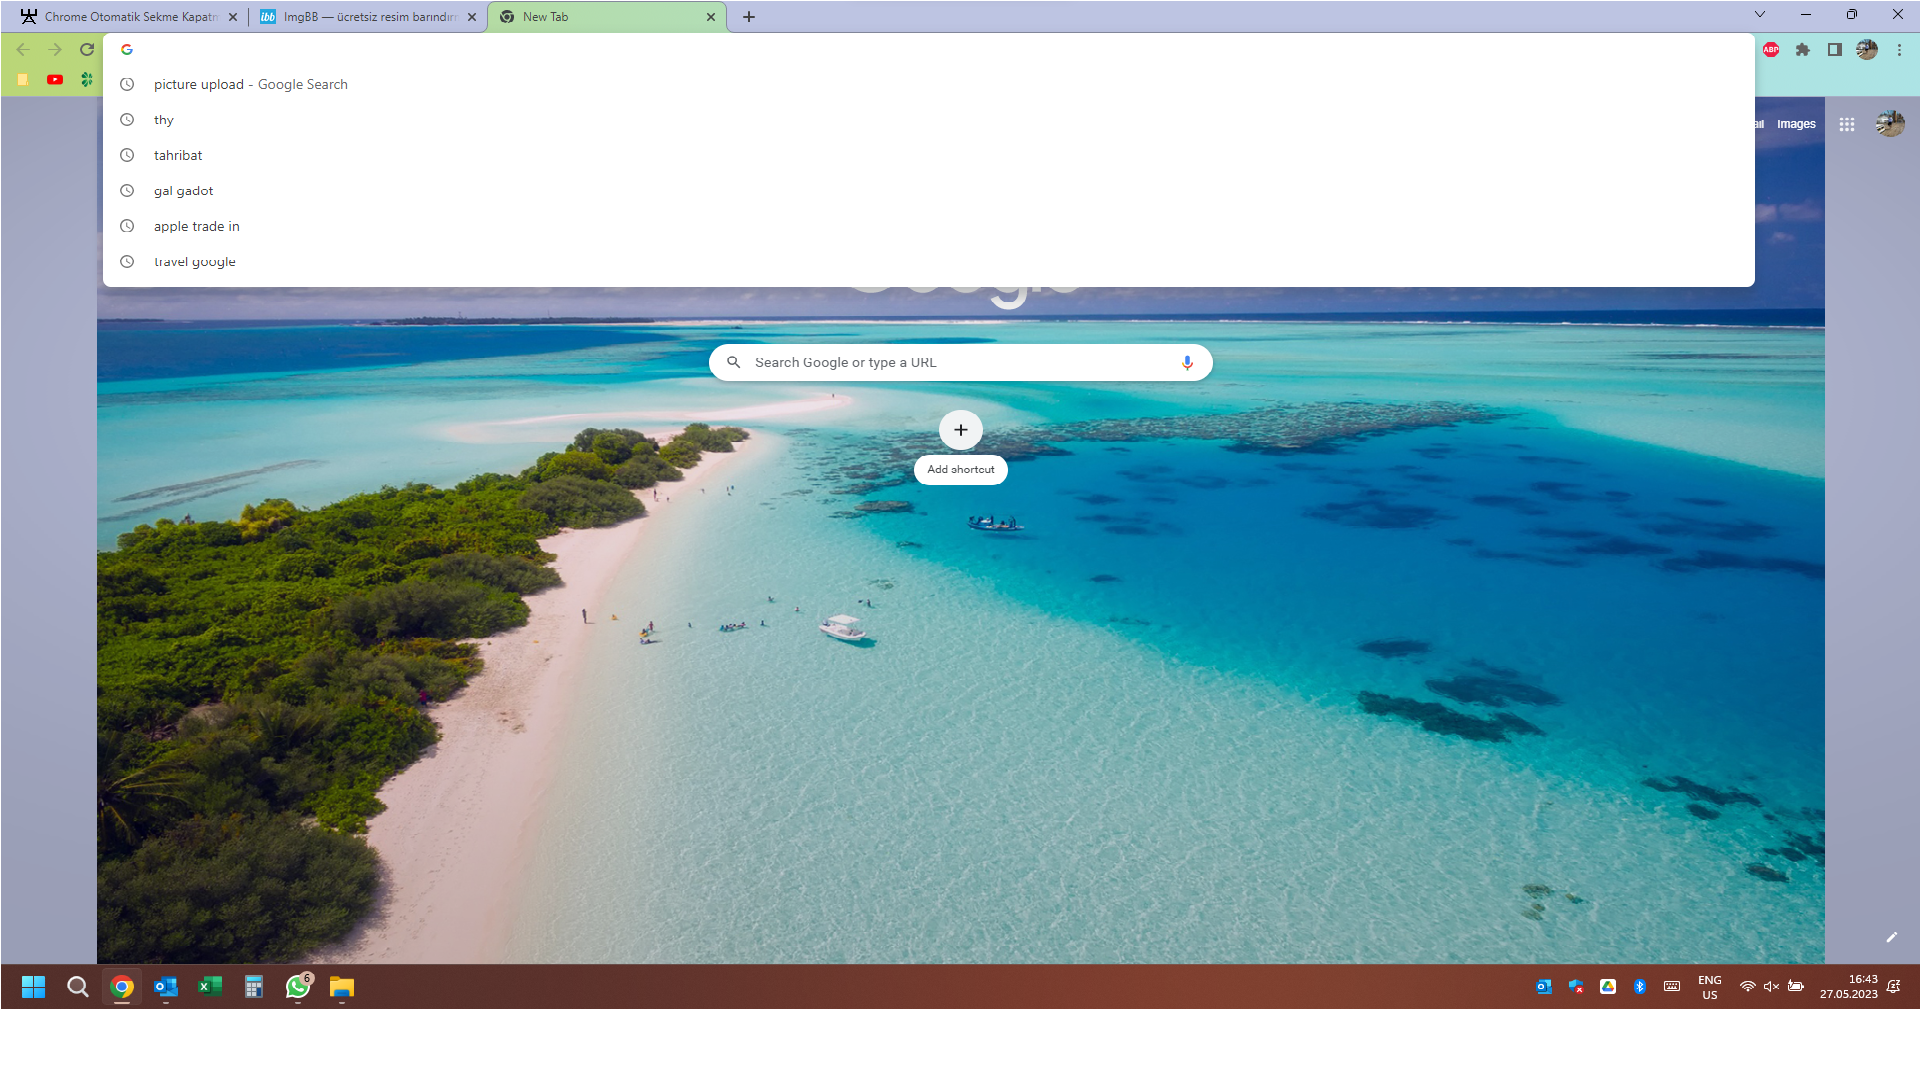
Task: Open the Outlook tray icon
Action: tap(1544, 987)
